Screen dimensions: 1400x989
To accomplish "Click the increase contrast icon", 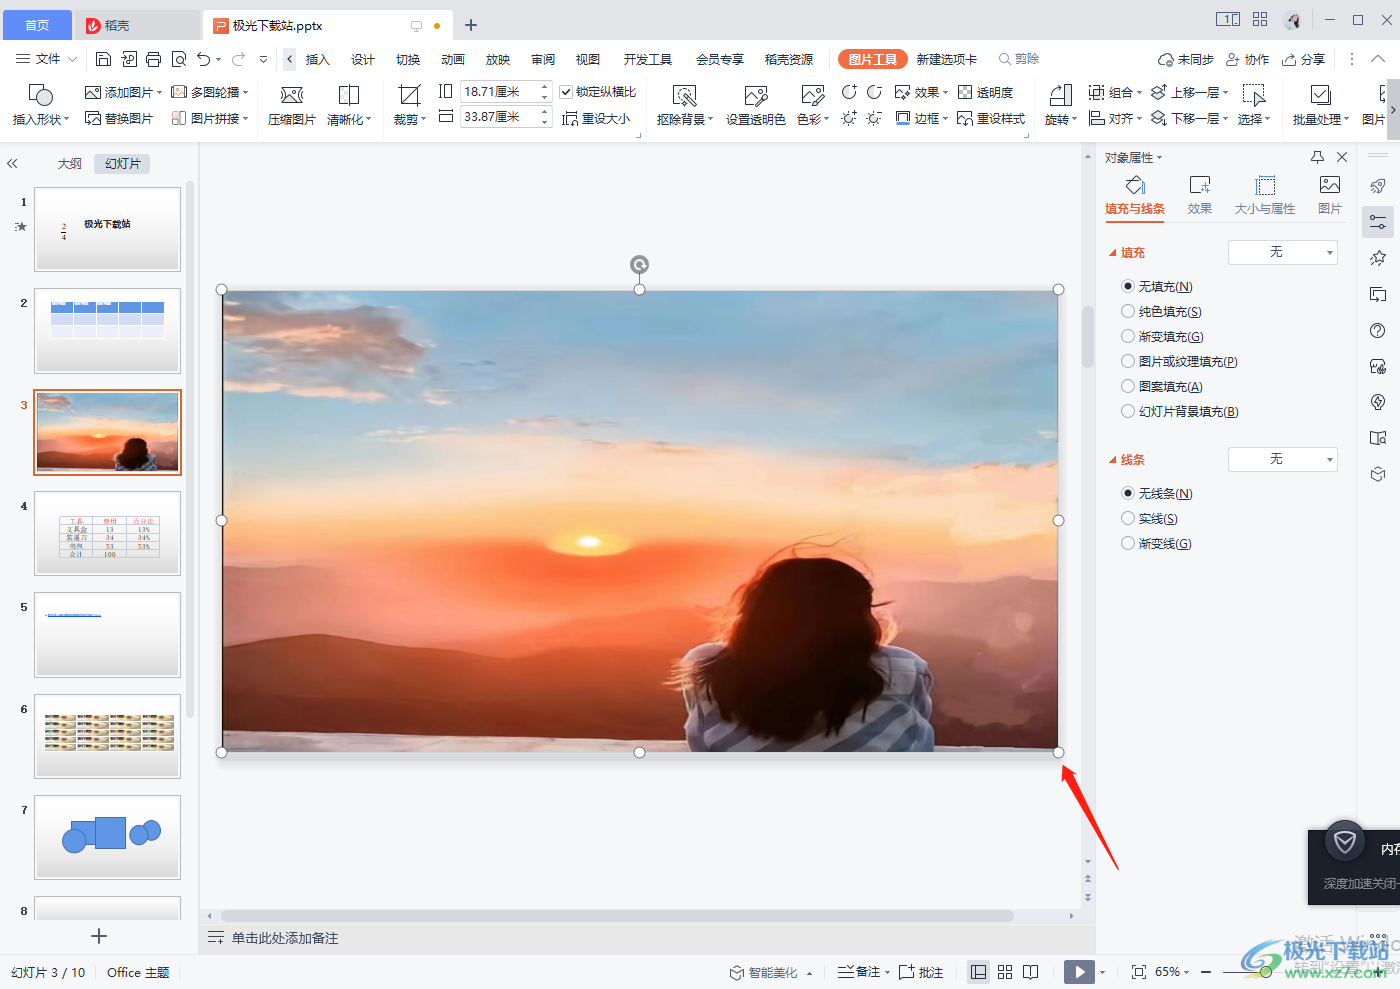I will (849, 92).
